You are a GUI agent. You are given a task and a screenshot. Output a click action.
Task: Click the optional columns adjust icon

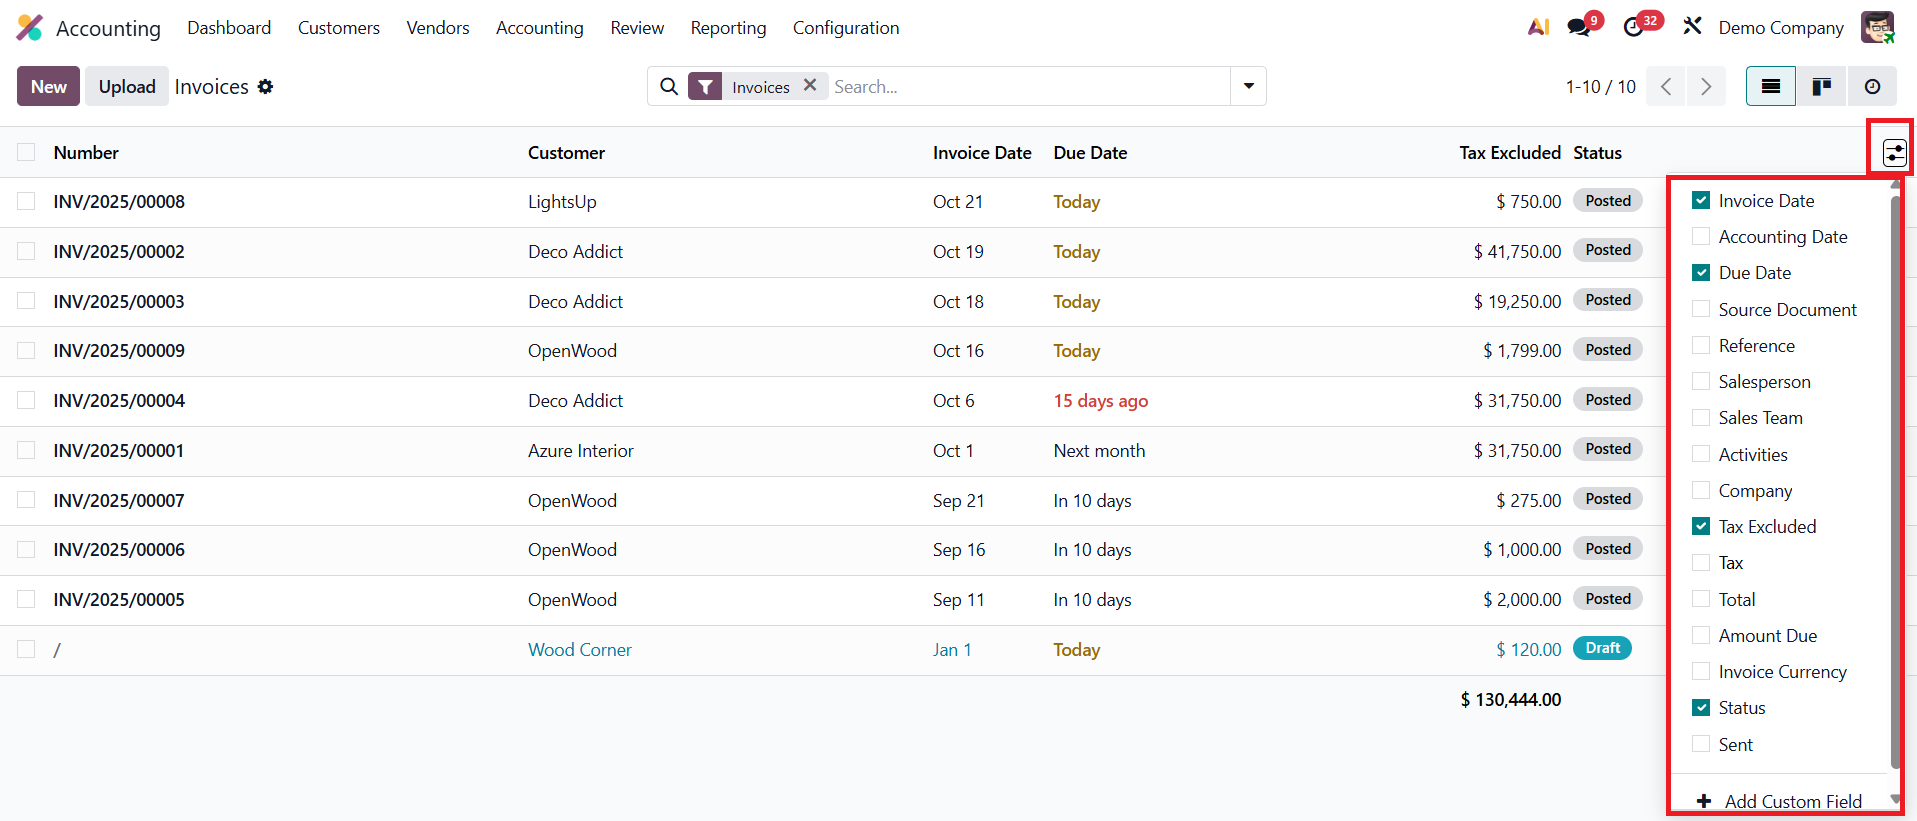coord(1894,153)
